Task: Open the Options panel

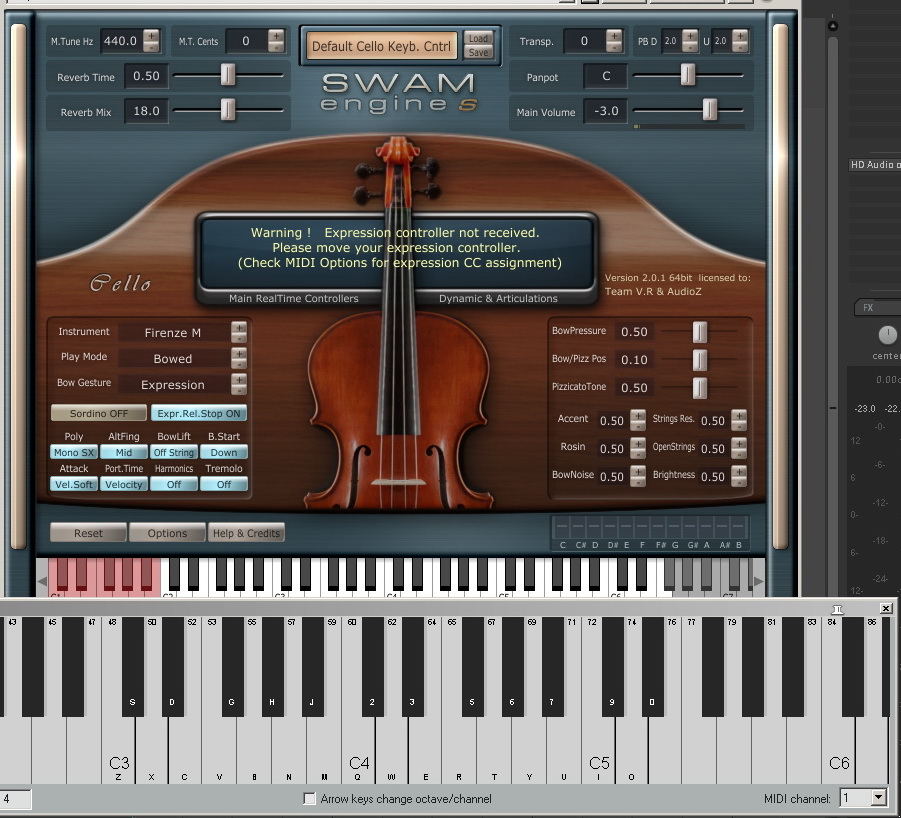Action: click(167, 533)
